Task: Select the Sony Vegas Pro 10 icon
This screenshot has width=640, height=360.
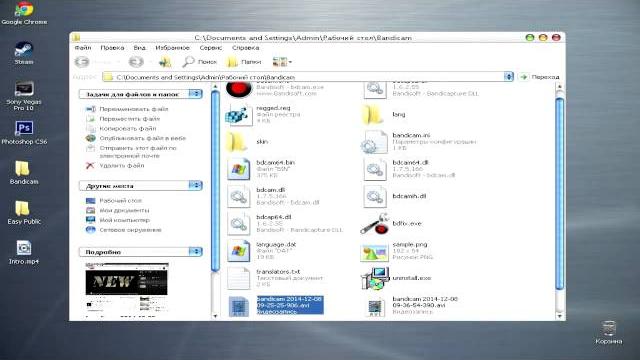Action: [24, 96]
